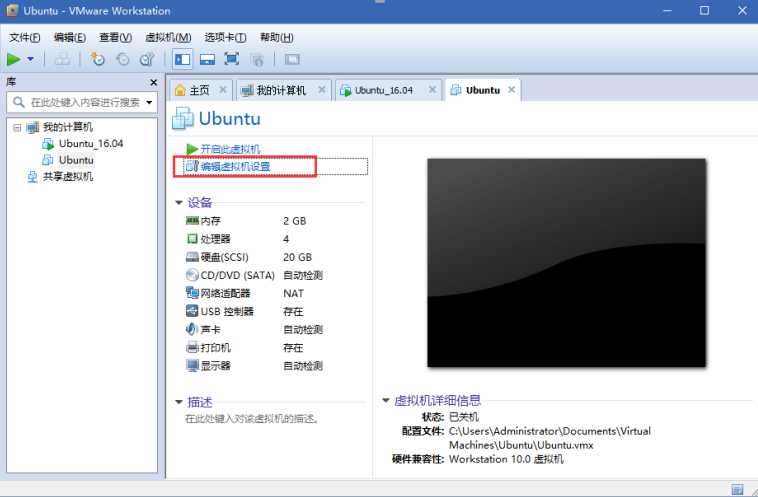The image size is (758, 497).
Task: Click 编辑虚拟机设置 link
Action: (235, 167)
